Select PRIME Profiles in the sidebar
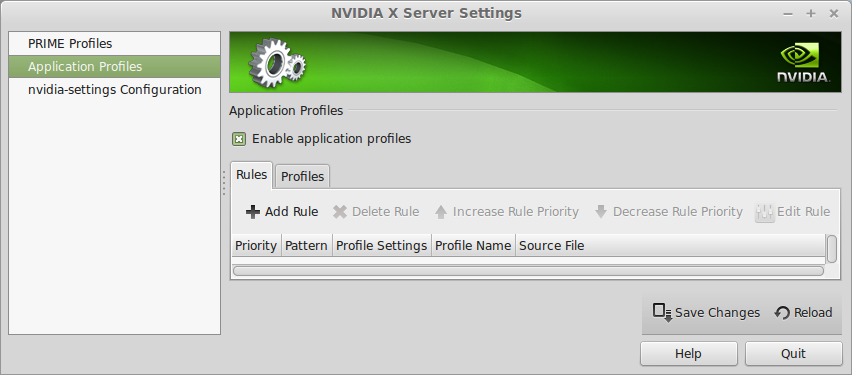The image size is (852, 375). coord(115,43)
